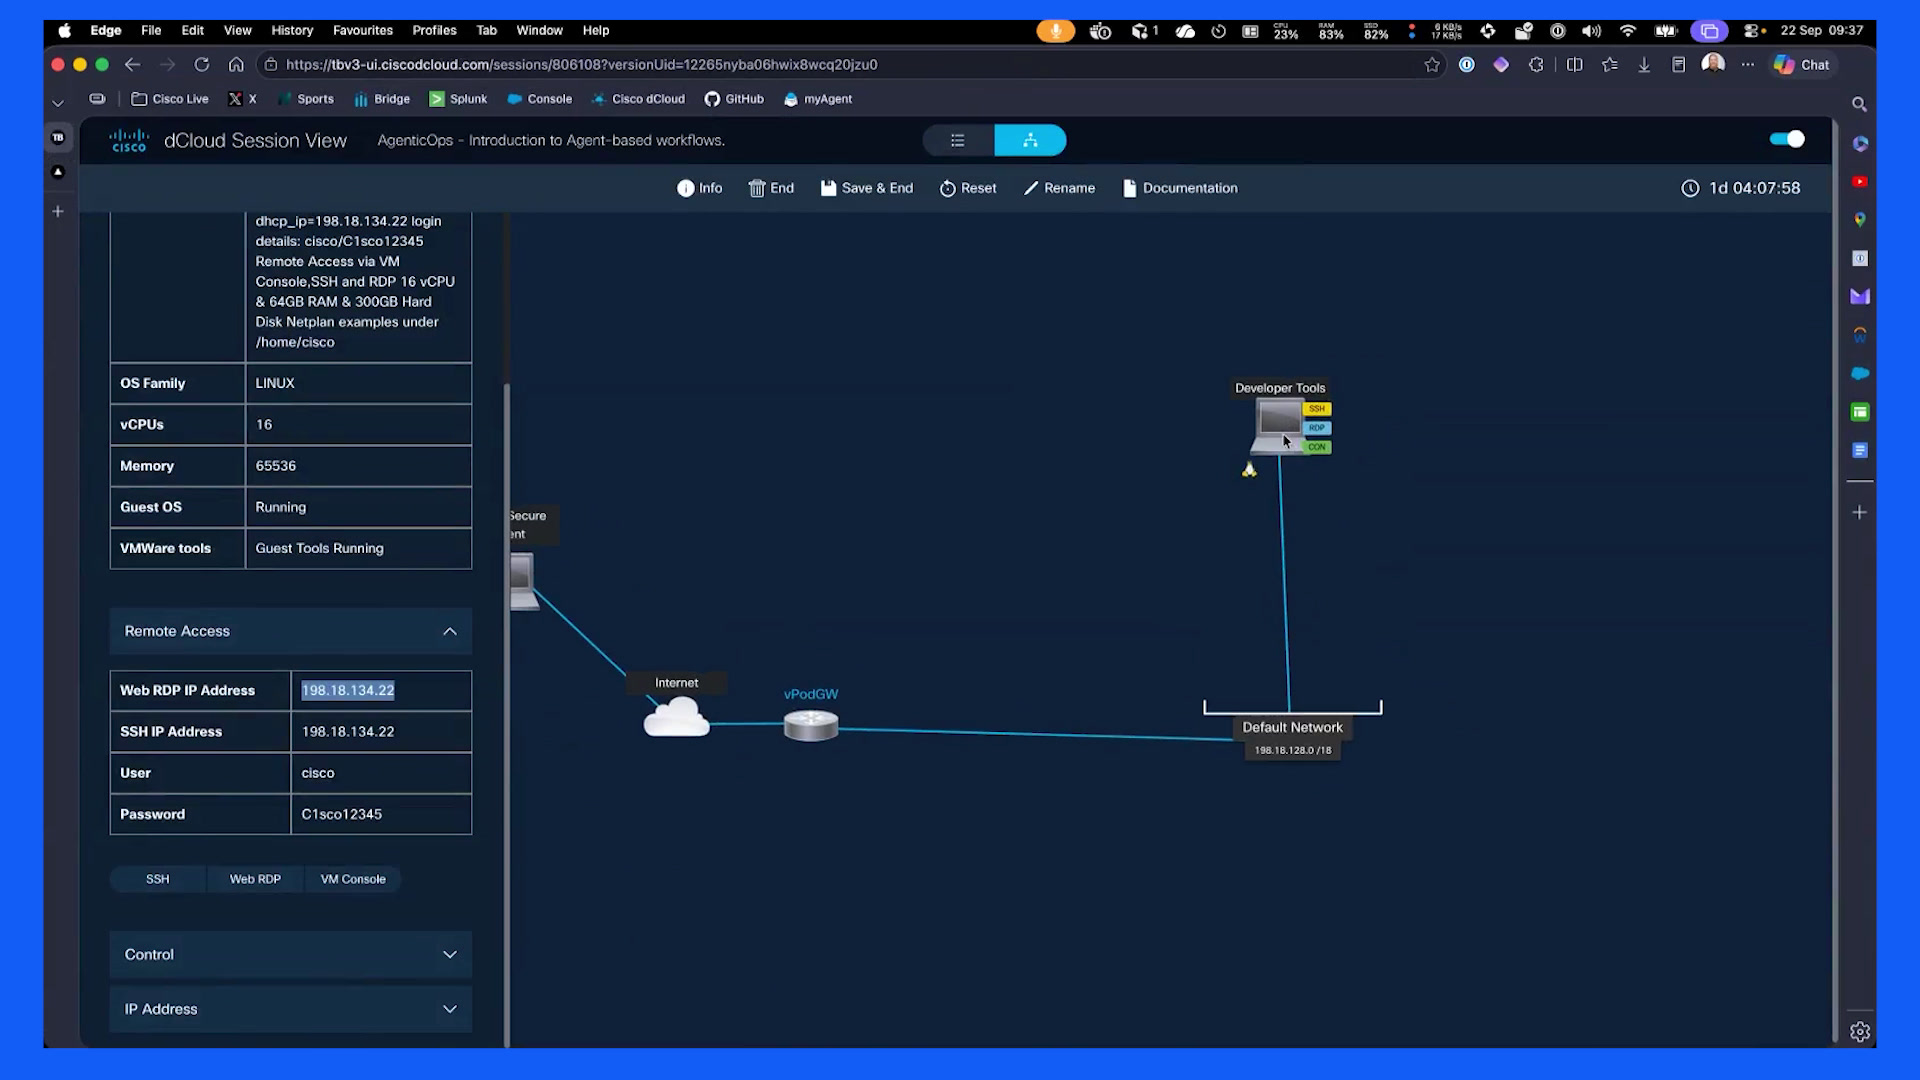The height and width of the screenshot is (1080, 1920).
Task: Open the History menu
Action: 292,30
